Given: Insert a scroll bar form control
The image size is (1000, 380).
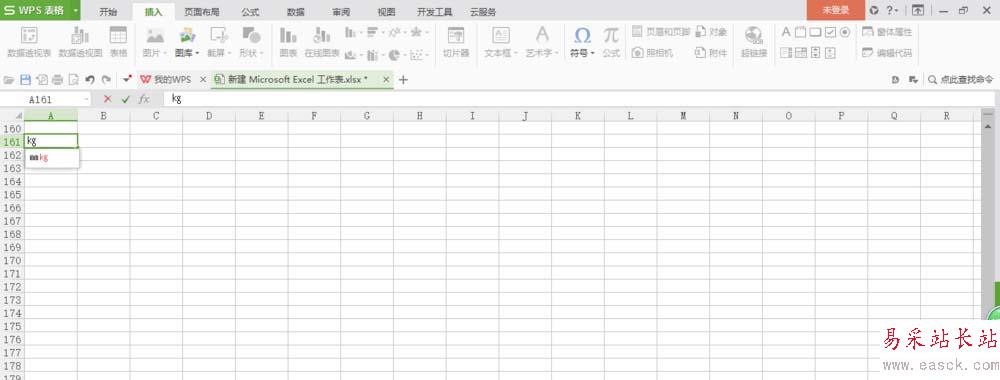Looking at the screenshot, I should pos(815,53).
